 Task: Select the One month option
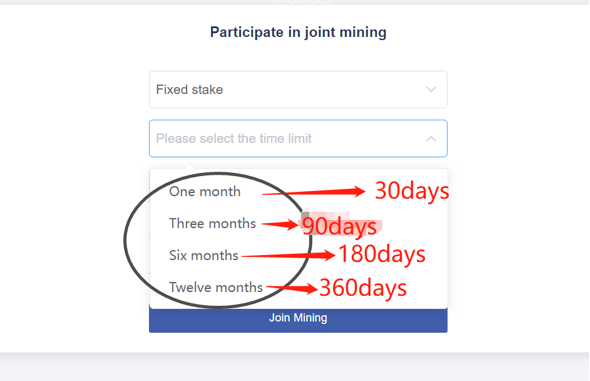point(205,191)
